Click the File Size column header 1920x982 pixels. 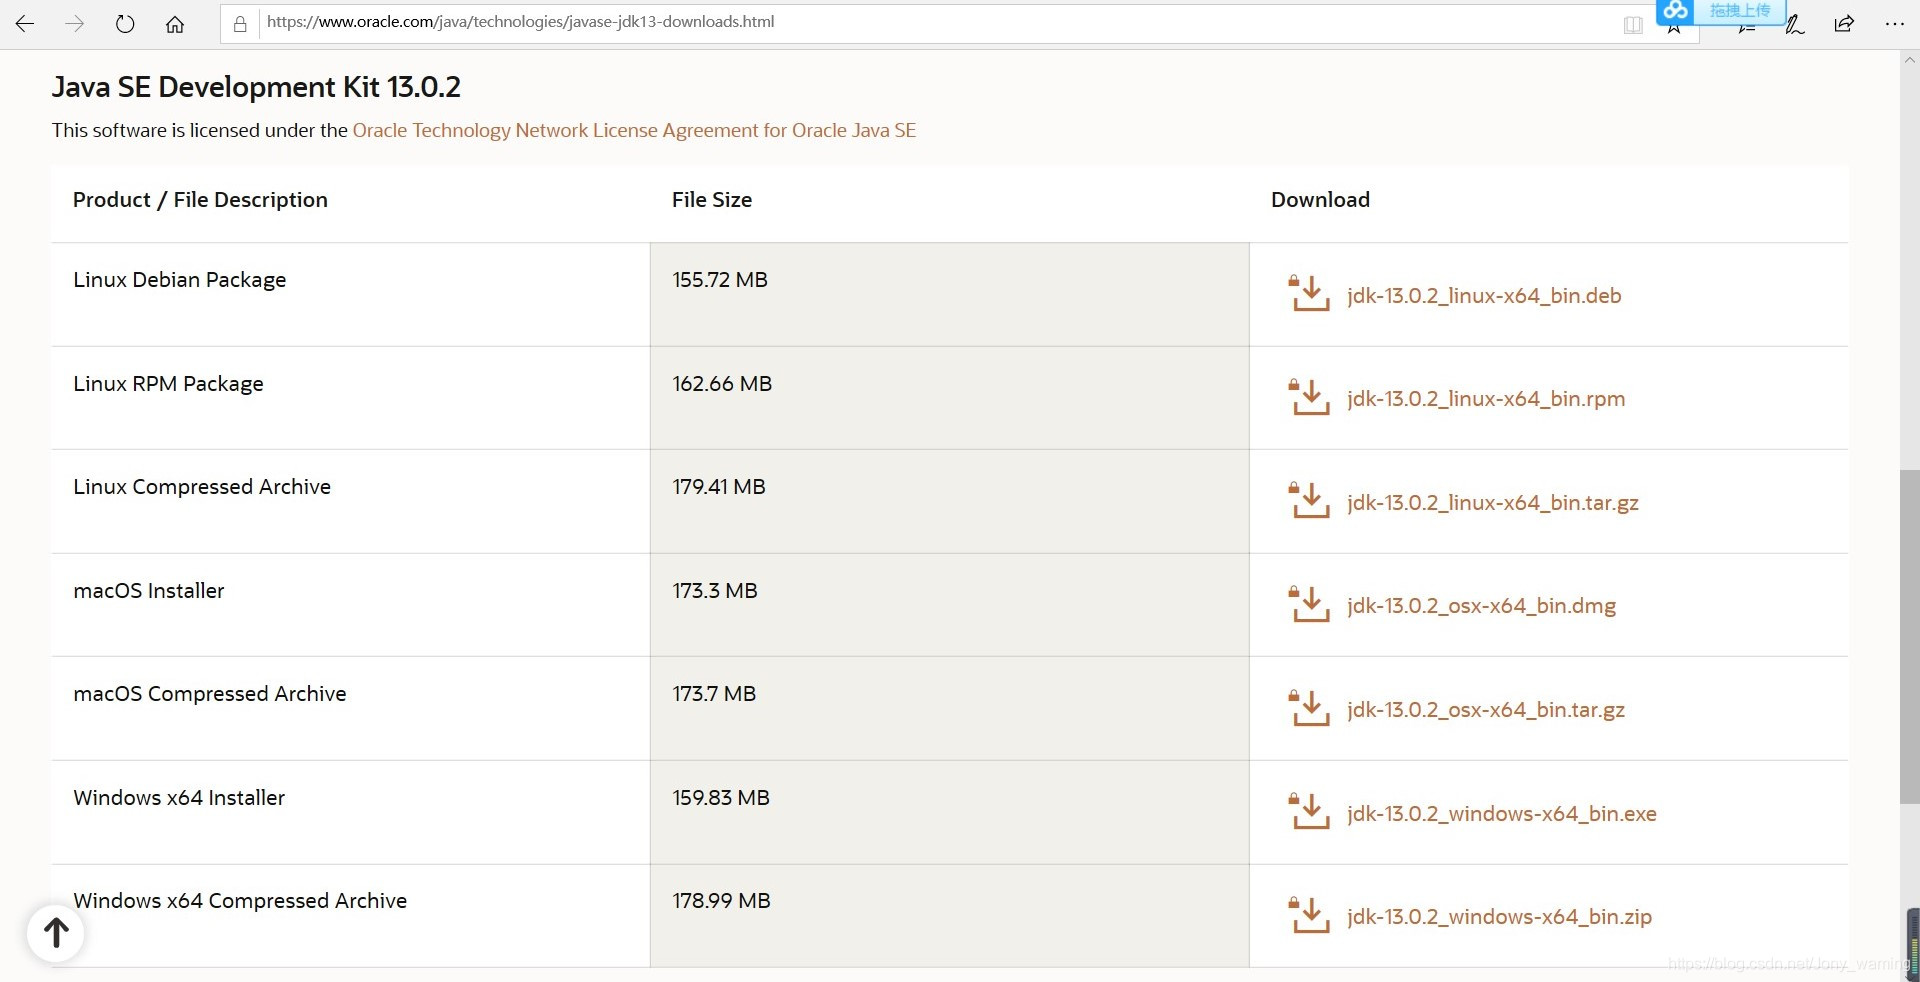[712, 200]
